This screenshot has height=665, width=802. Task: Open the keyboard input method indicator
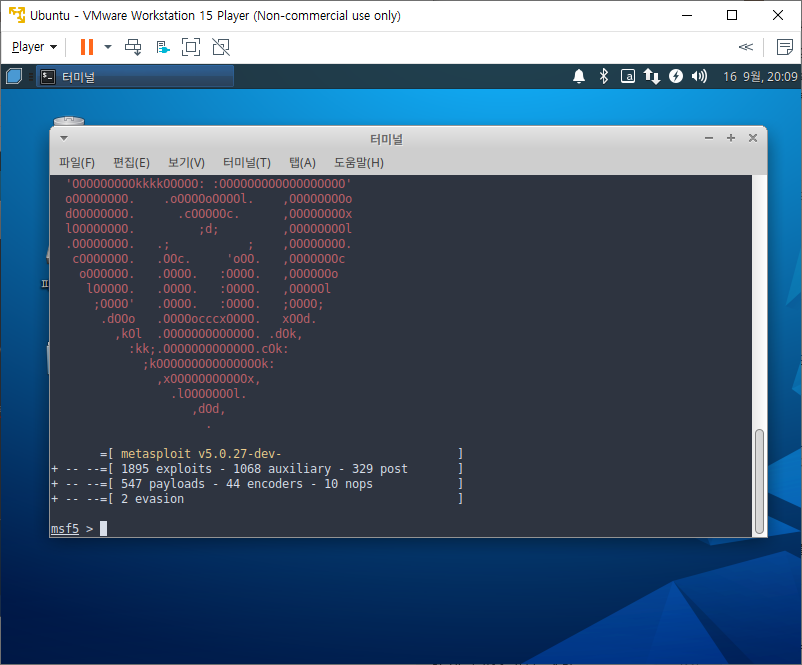628,76
